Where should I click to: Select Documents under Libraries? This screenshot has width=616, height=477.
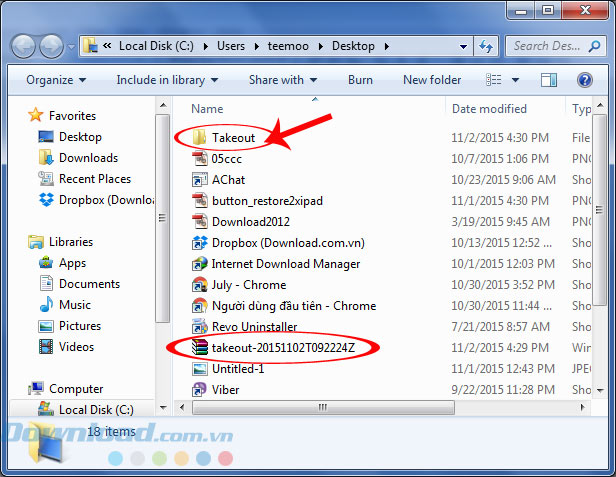click(x=89, y=284)
